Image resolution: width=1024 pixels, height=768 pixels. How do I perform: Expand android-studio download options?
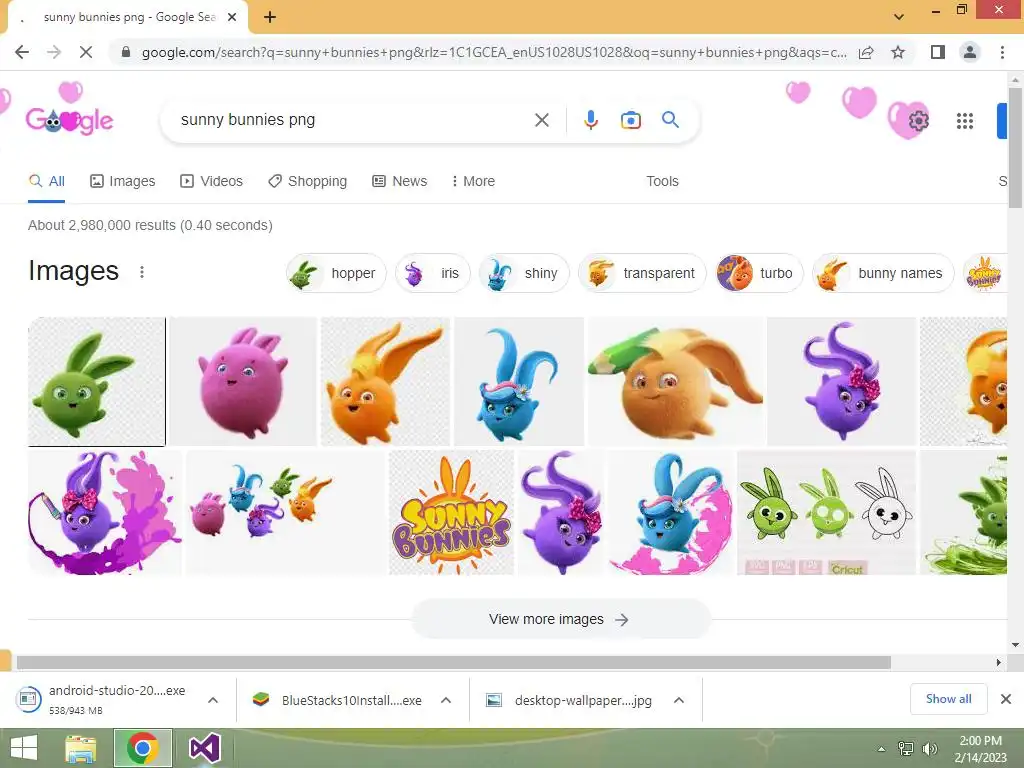pos(213,700)
